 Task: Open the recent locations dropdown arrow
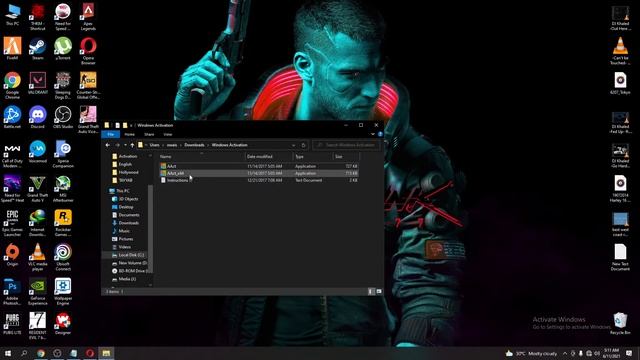(125, 145)
